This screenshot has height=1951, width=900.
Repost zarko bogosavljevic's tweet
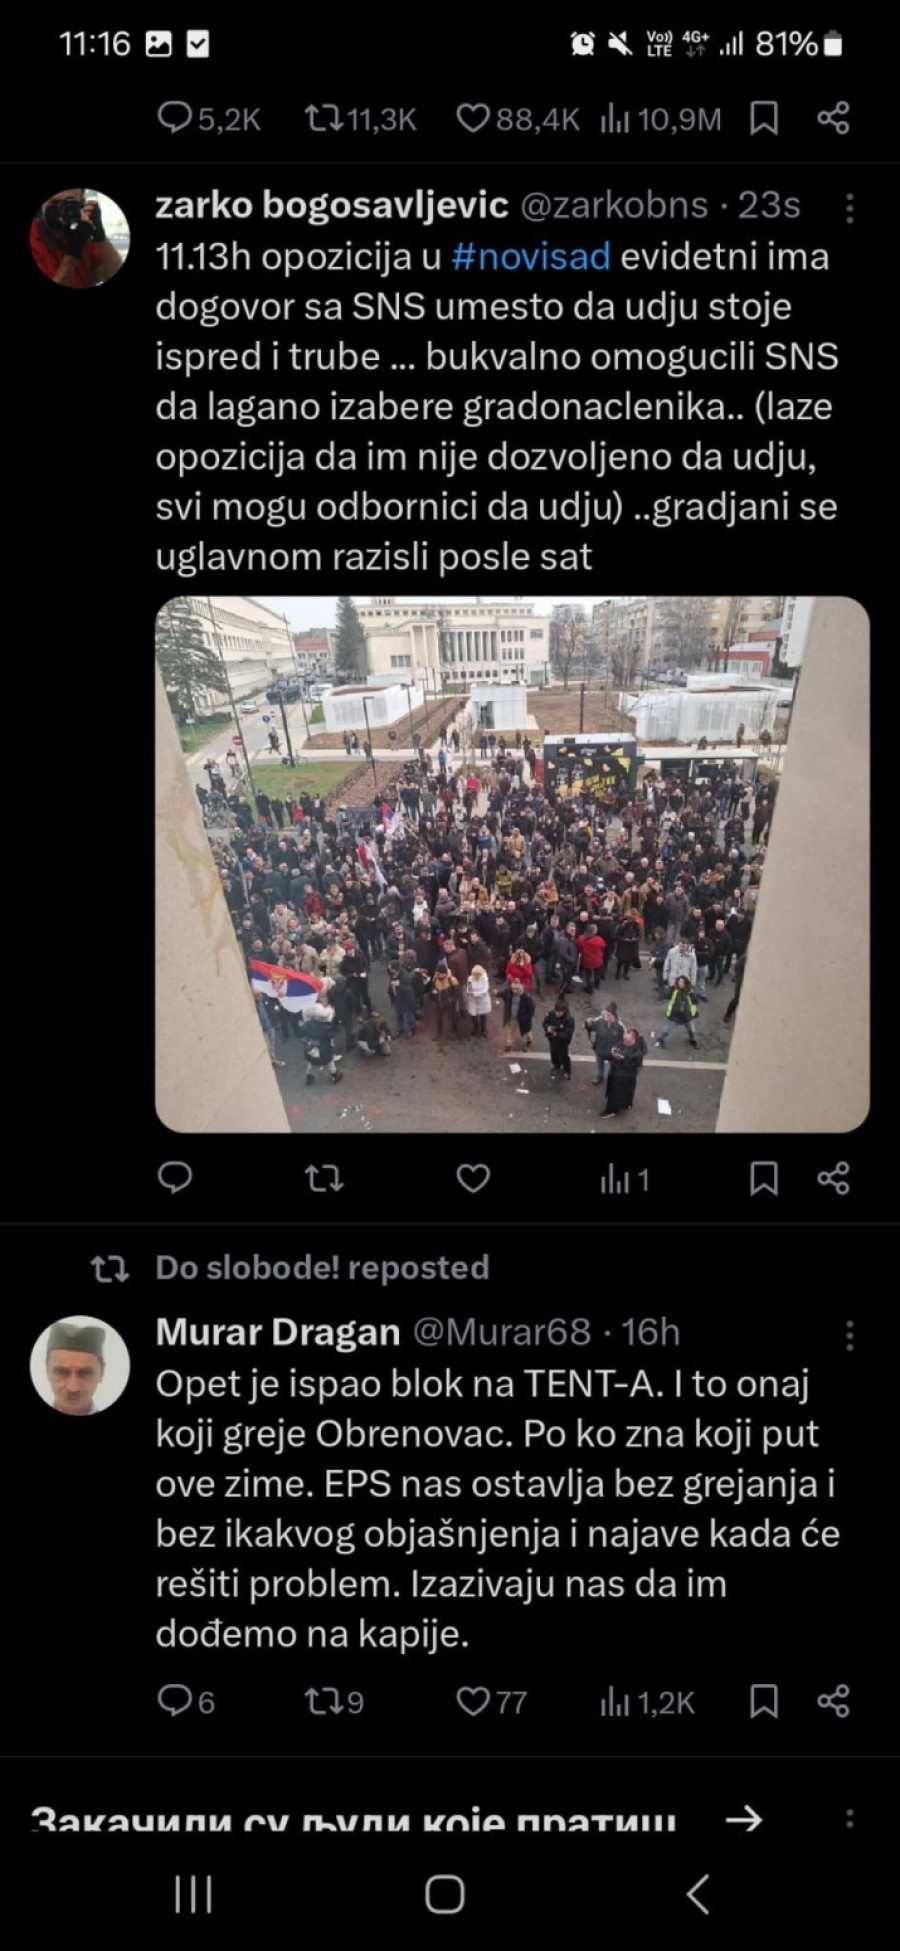[324, 1179]
